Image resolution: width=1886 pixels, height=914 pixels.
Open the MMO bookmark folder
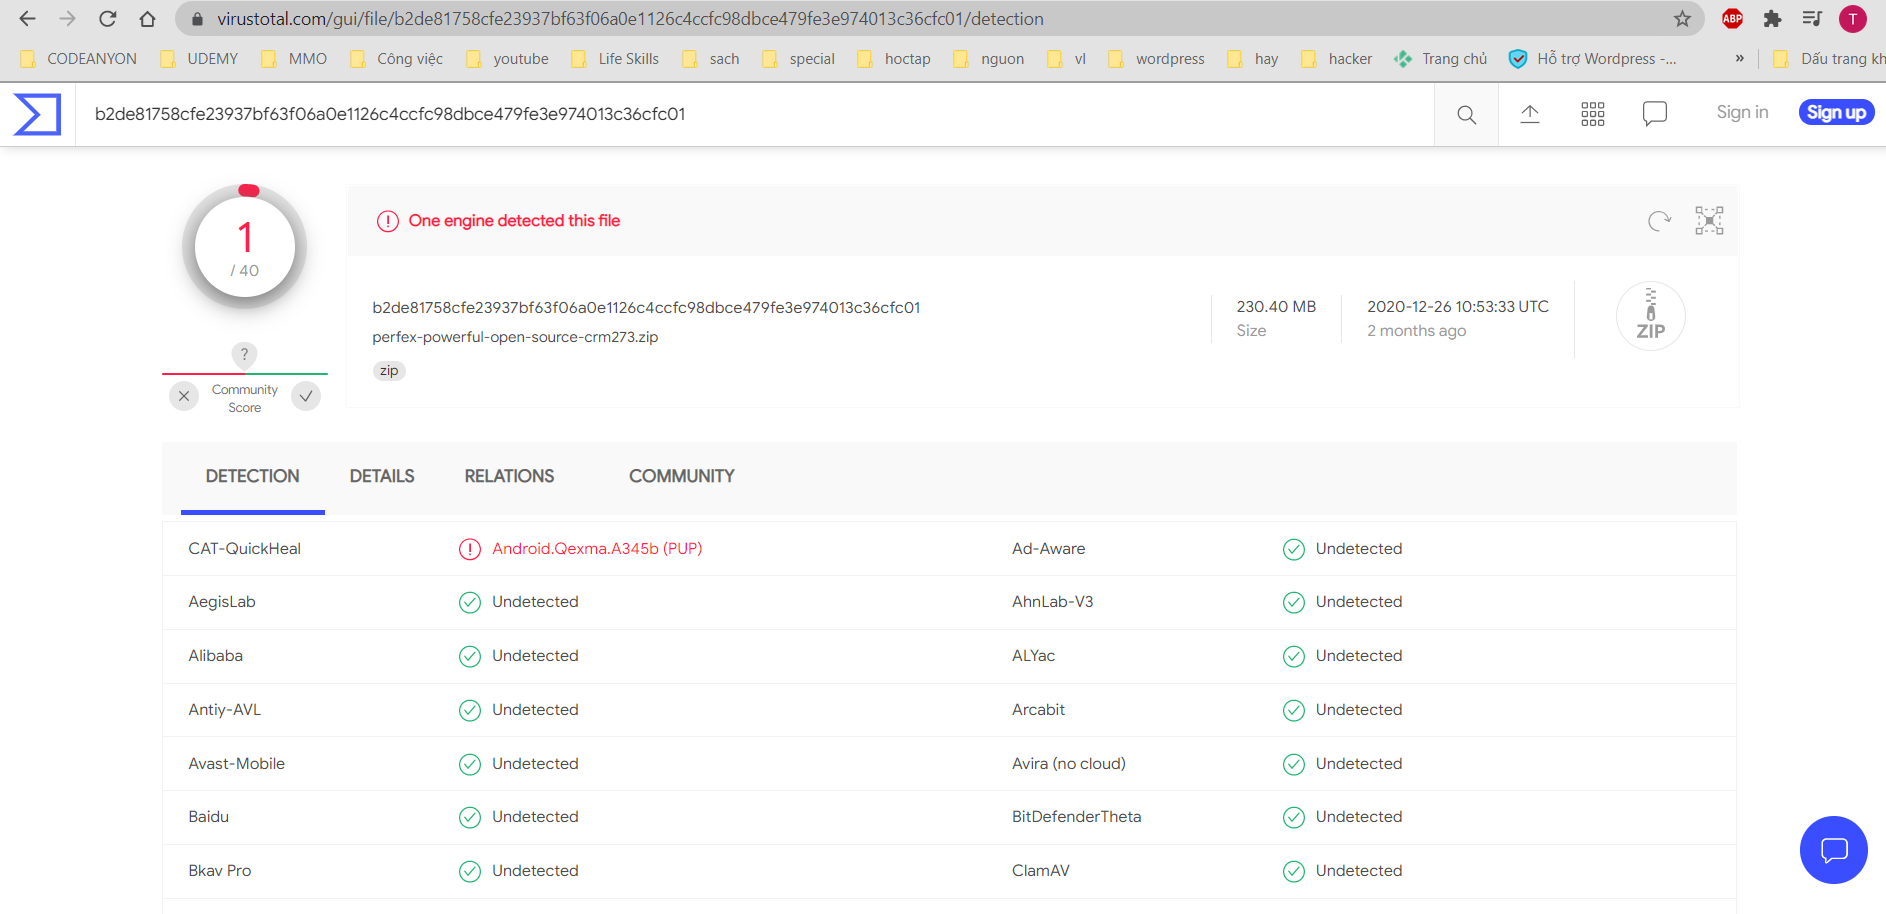click(295, 59)
